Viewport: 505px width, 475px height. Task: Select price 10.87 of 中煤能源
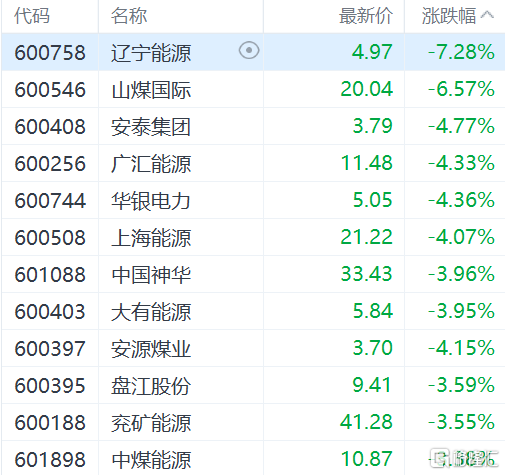[x=367, y=459]
